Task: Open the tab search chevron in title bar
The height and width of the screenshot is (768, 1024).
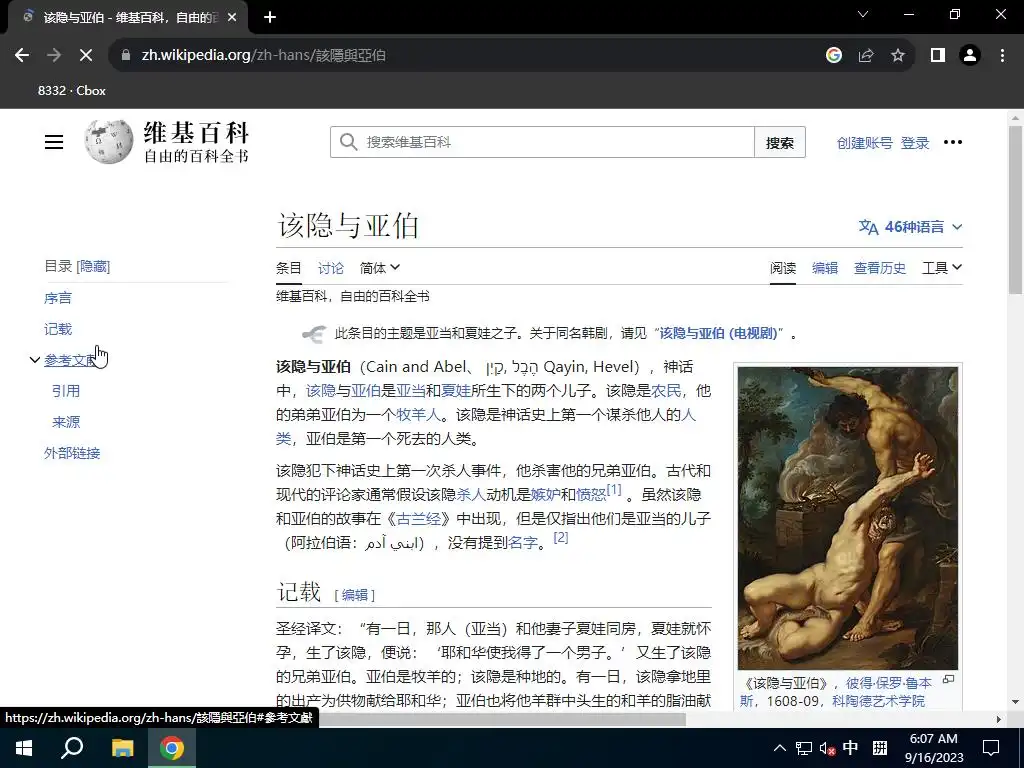Action: pyautogui.click(x=863, y=14)
